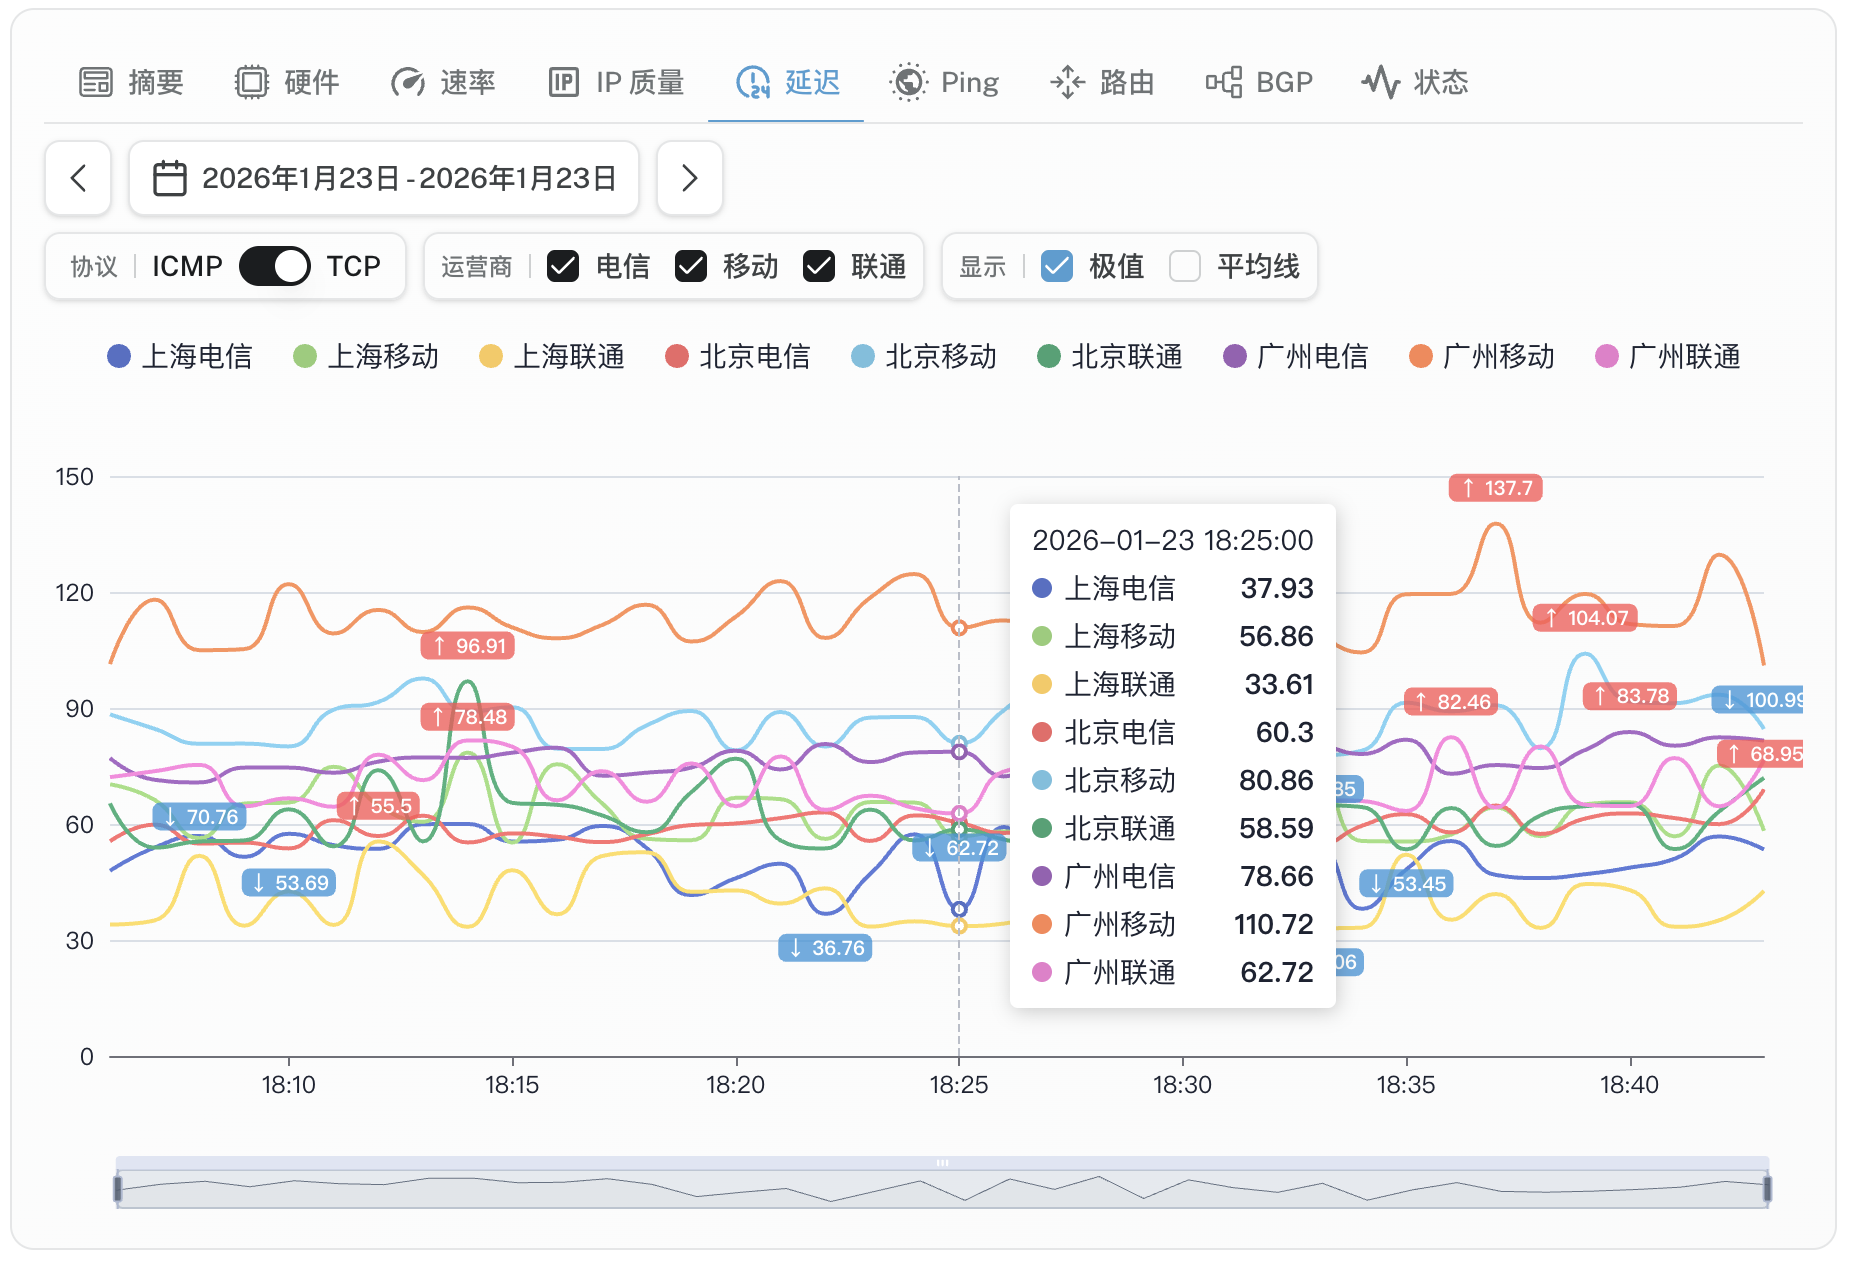Viewport: 1858px width, 1264px height.
Task: Hide the 北京电信 series in legend
Action: [738, 356]
